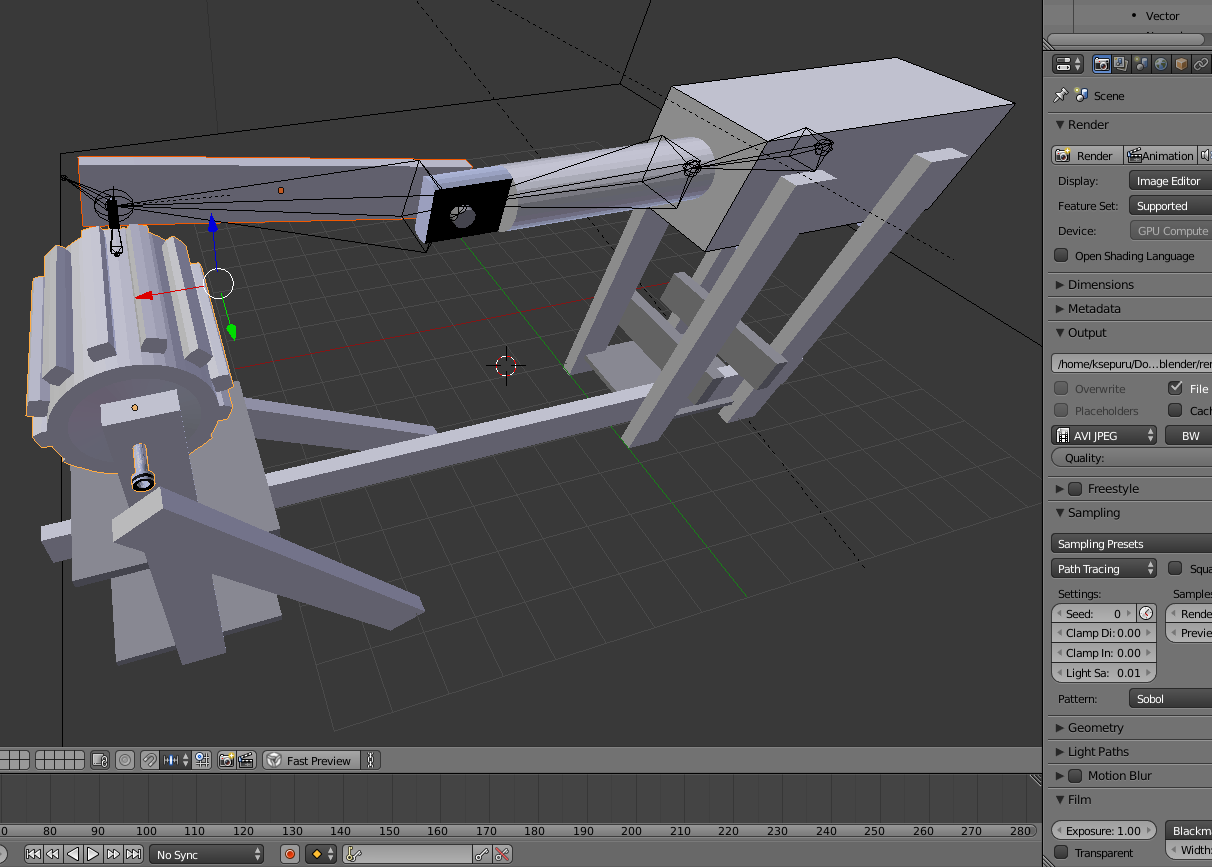Image resolution: width=1212 pixels, height=867 pixels.
Task: Open Object Constraints properties chain-link icon
Action: click(1199, 63)
